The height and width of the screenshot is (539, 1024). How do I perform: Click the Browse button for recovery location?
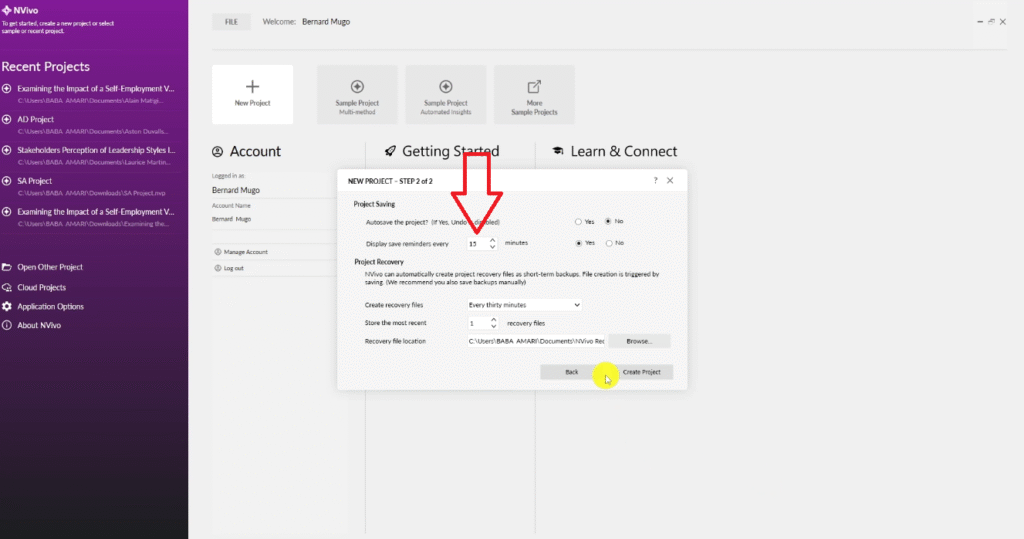(x=639, y=341)
